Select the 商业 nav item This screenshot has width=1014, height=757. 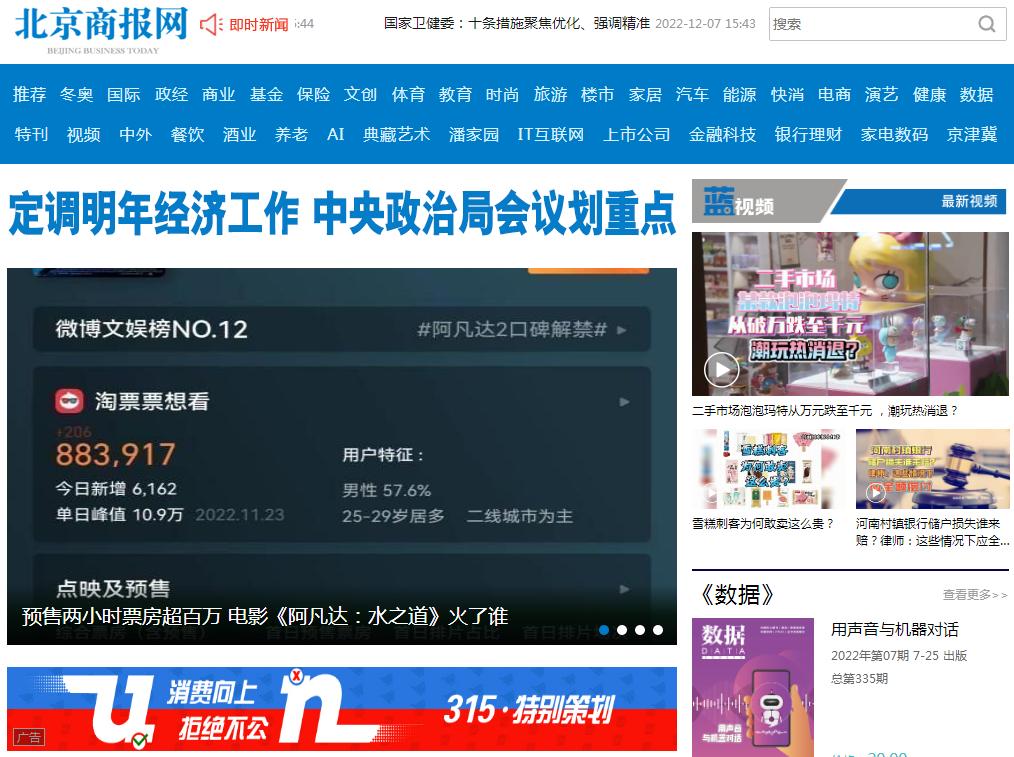(219, 94)
